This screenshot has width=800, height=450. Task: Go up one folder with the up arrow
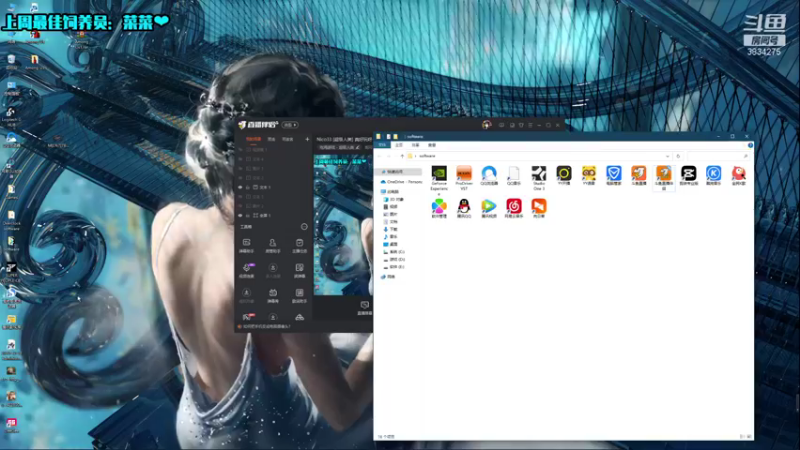402,156
